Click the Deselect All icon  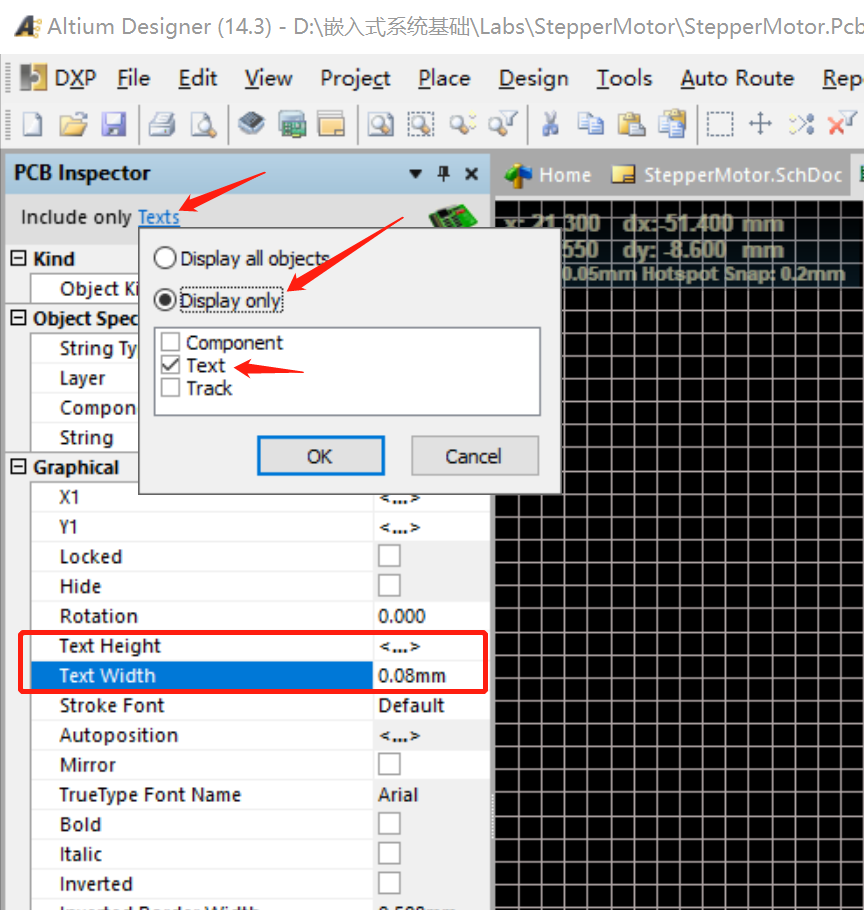click(x=801, y=124)
